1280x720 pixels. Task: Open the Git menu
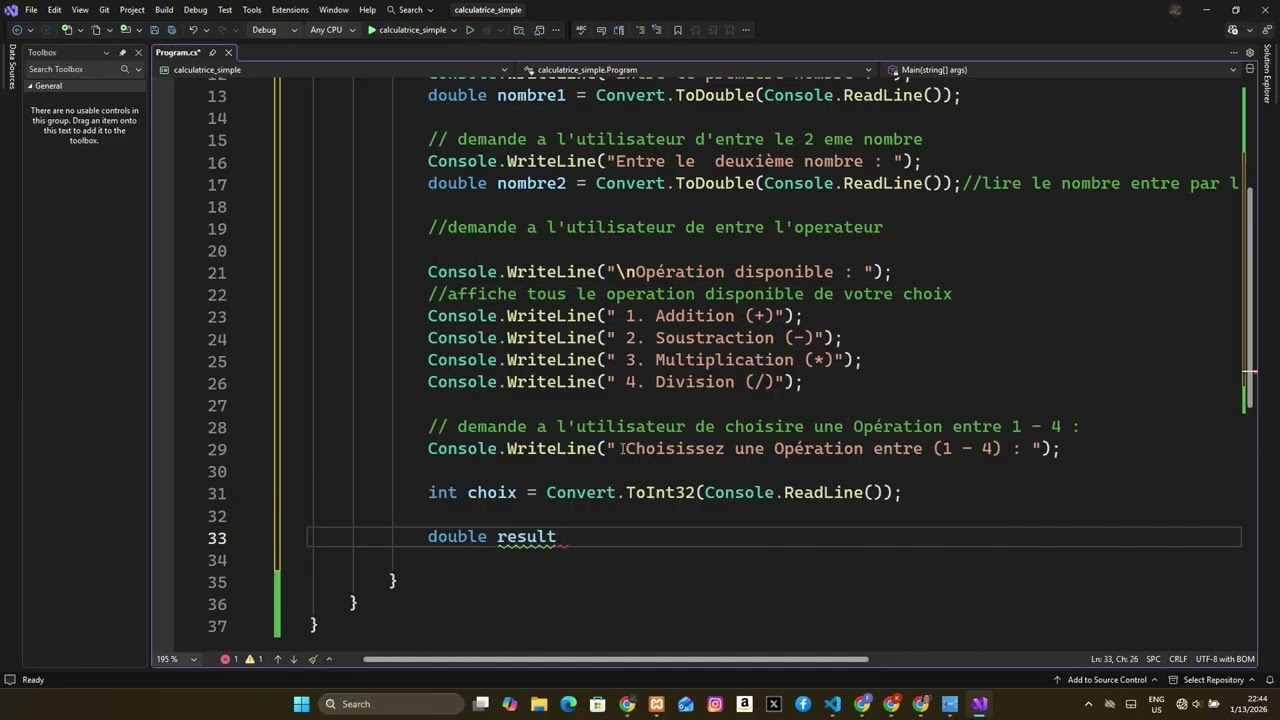[104, 10]
